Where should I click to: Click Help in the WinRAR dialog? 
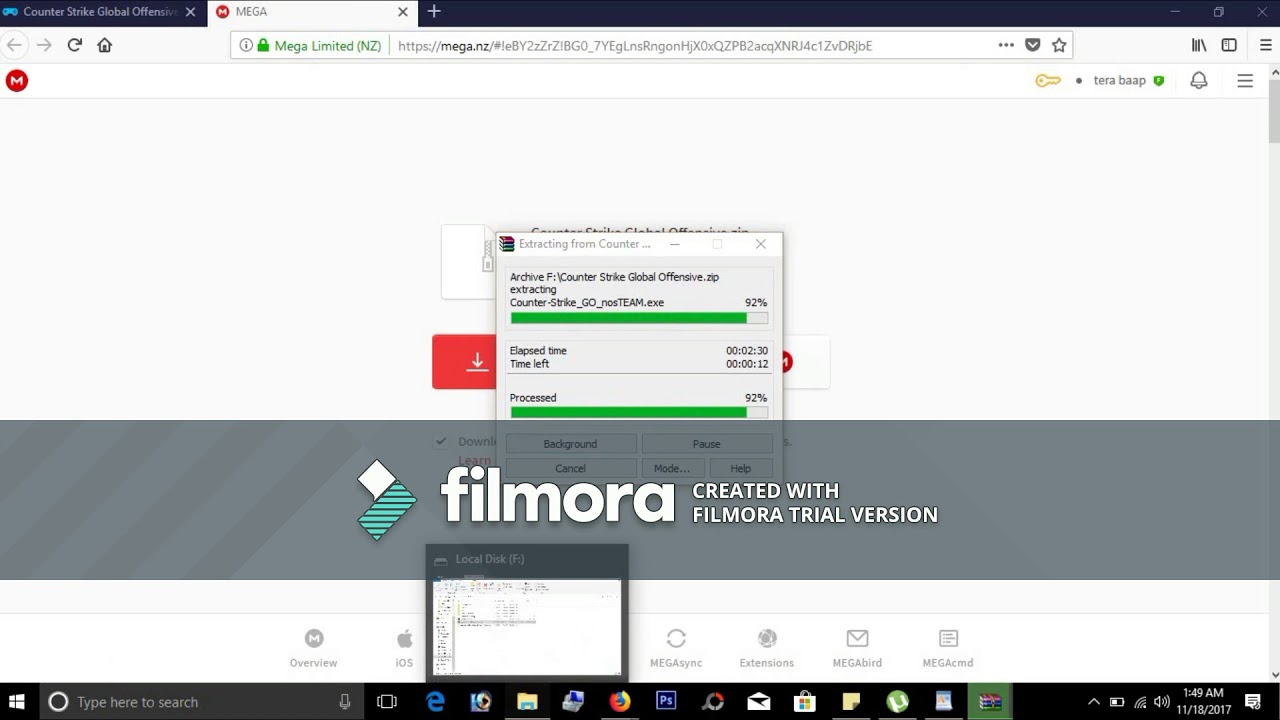coord(741,468)
